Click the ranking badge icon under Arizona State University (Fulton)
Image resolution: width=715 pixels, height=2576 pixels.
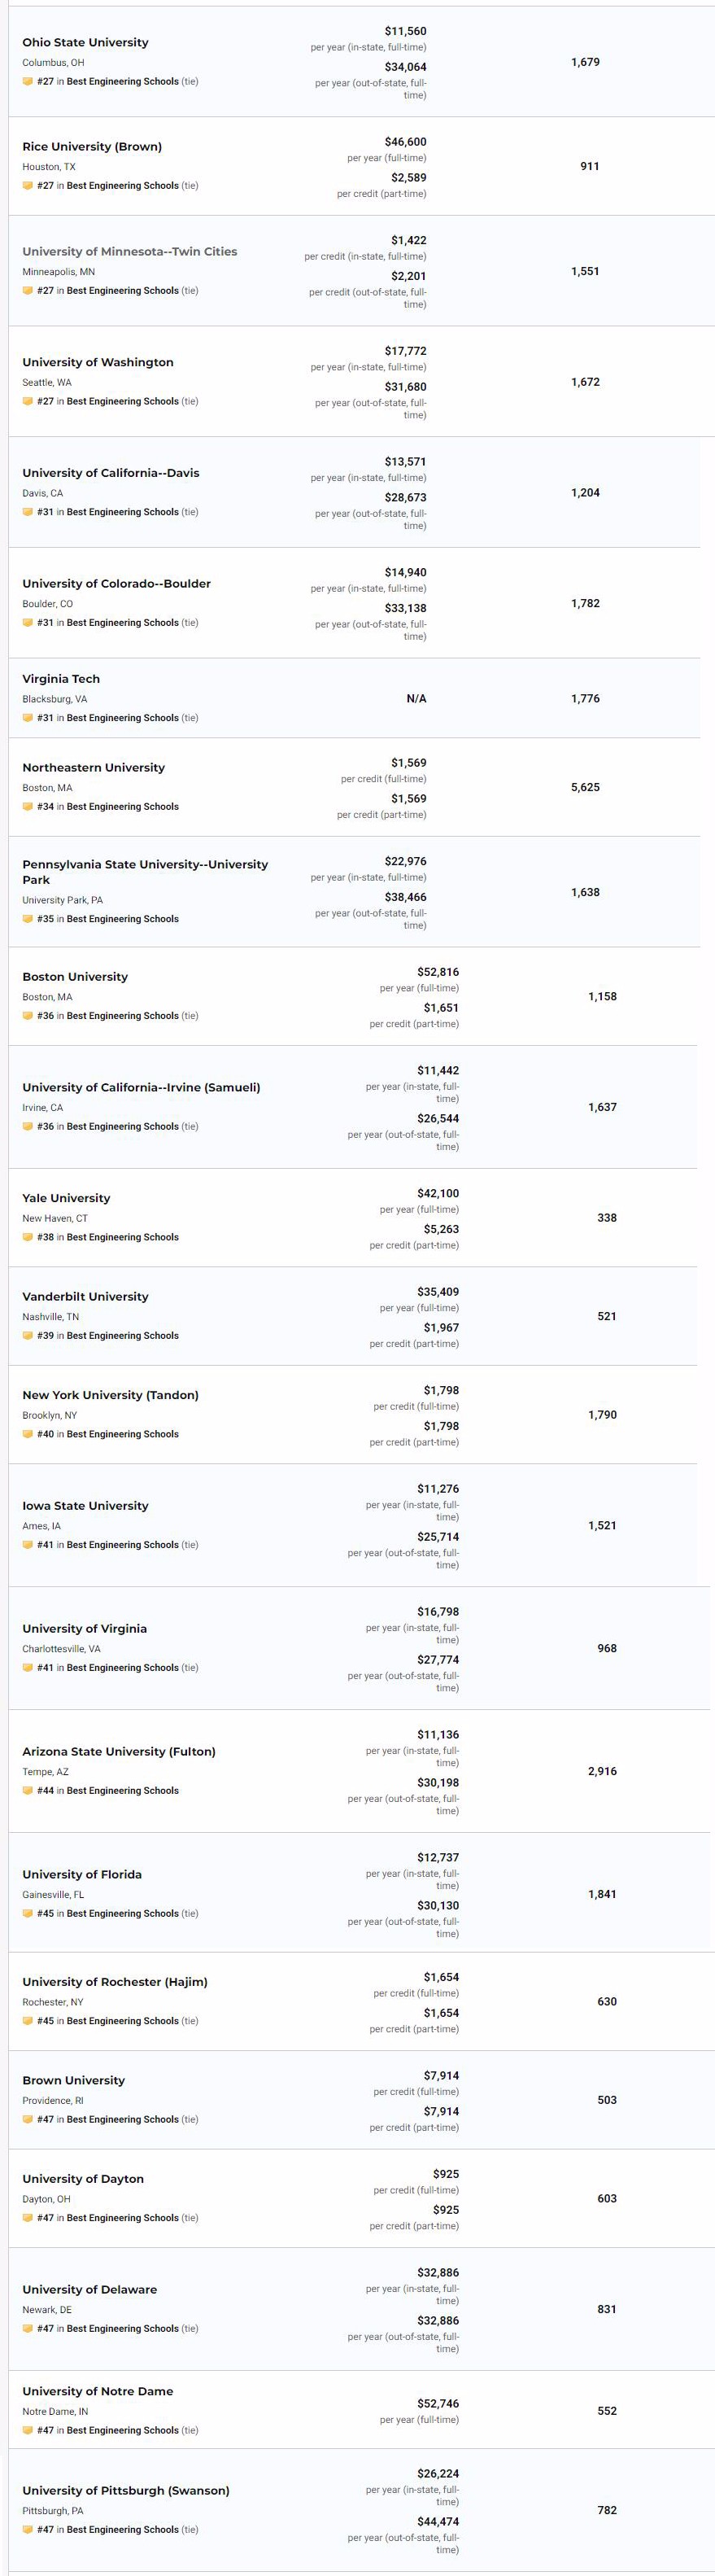tap(28, 1791)
